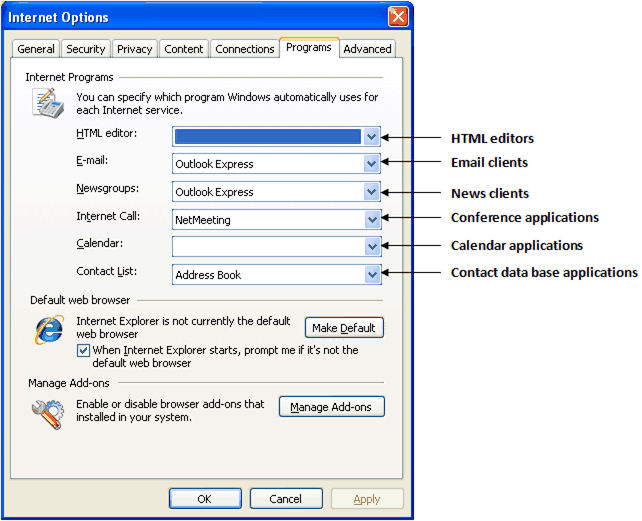This screenshot has width=642, height=521.
Task: Click the Internet Programs notepad icon
Action: [46, 103]
